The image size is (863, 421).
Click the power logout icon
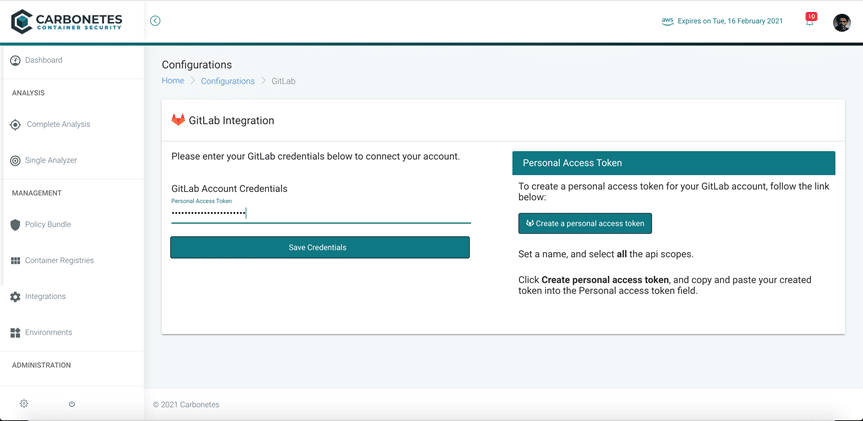(x=72, y=404)
